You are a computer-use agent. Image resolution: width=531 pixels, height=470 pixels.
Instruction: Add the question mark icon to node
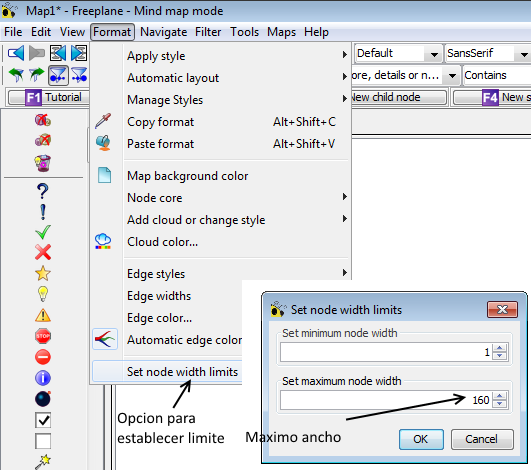[43, 191]
